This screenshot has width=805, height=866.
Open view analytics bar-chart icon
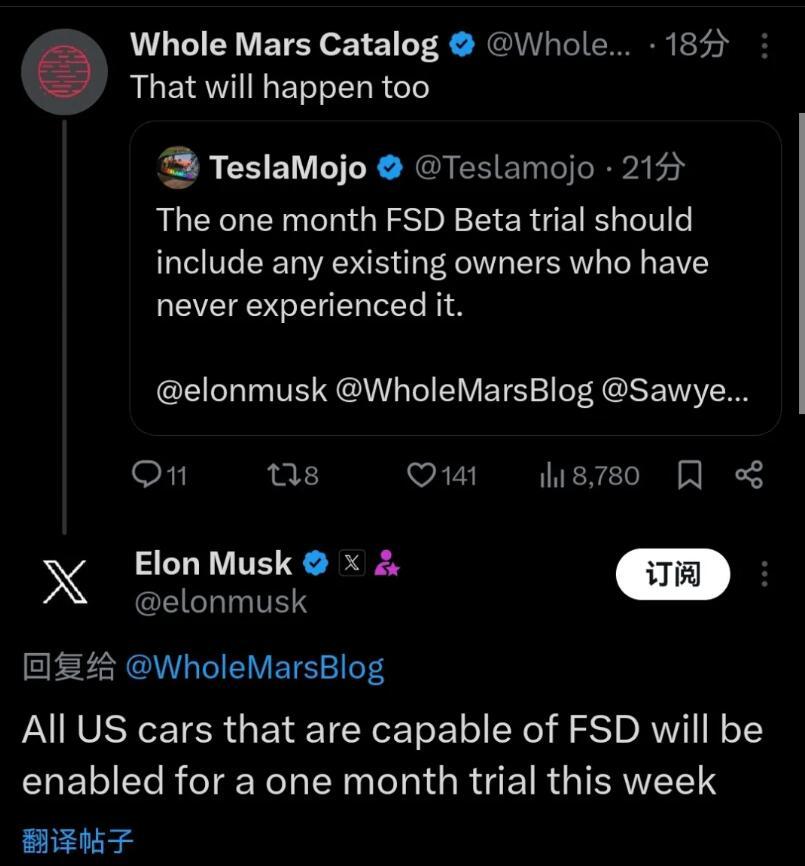pyautogui.click(x=552, y=475)
